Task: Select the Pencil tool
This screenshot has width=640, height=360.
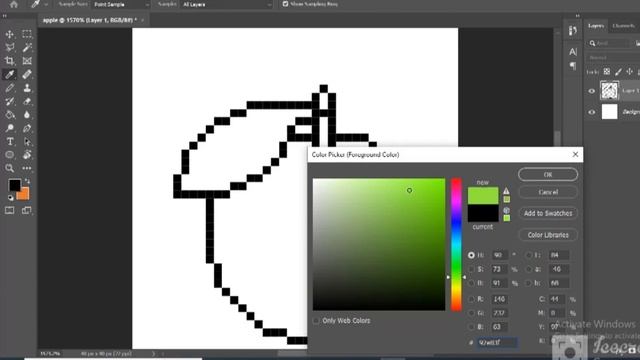Action: (x=9, y=88)
